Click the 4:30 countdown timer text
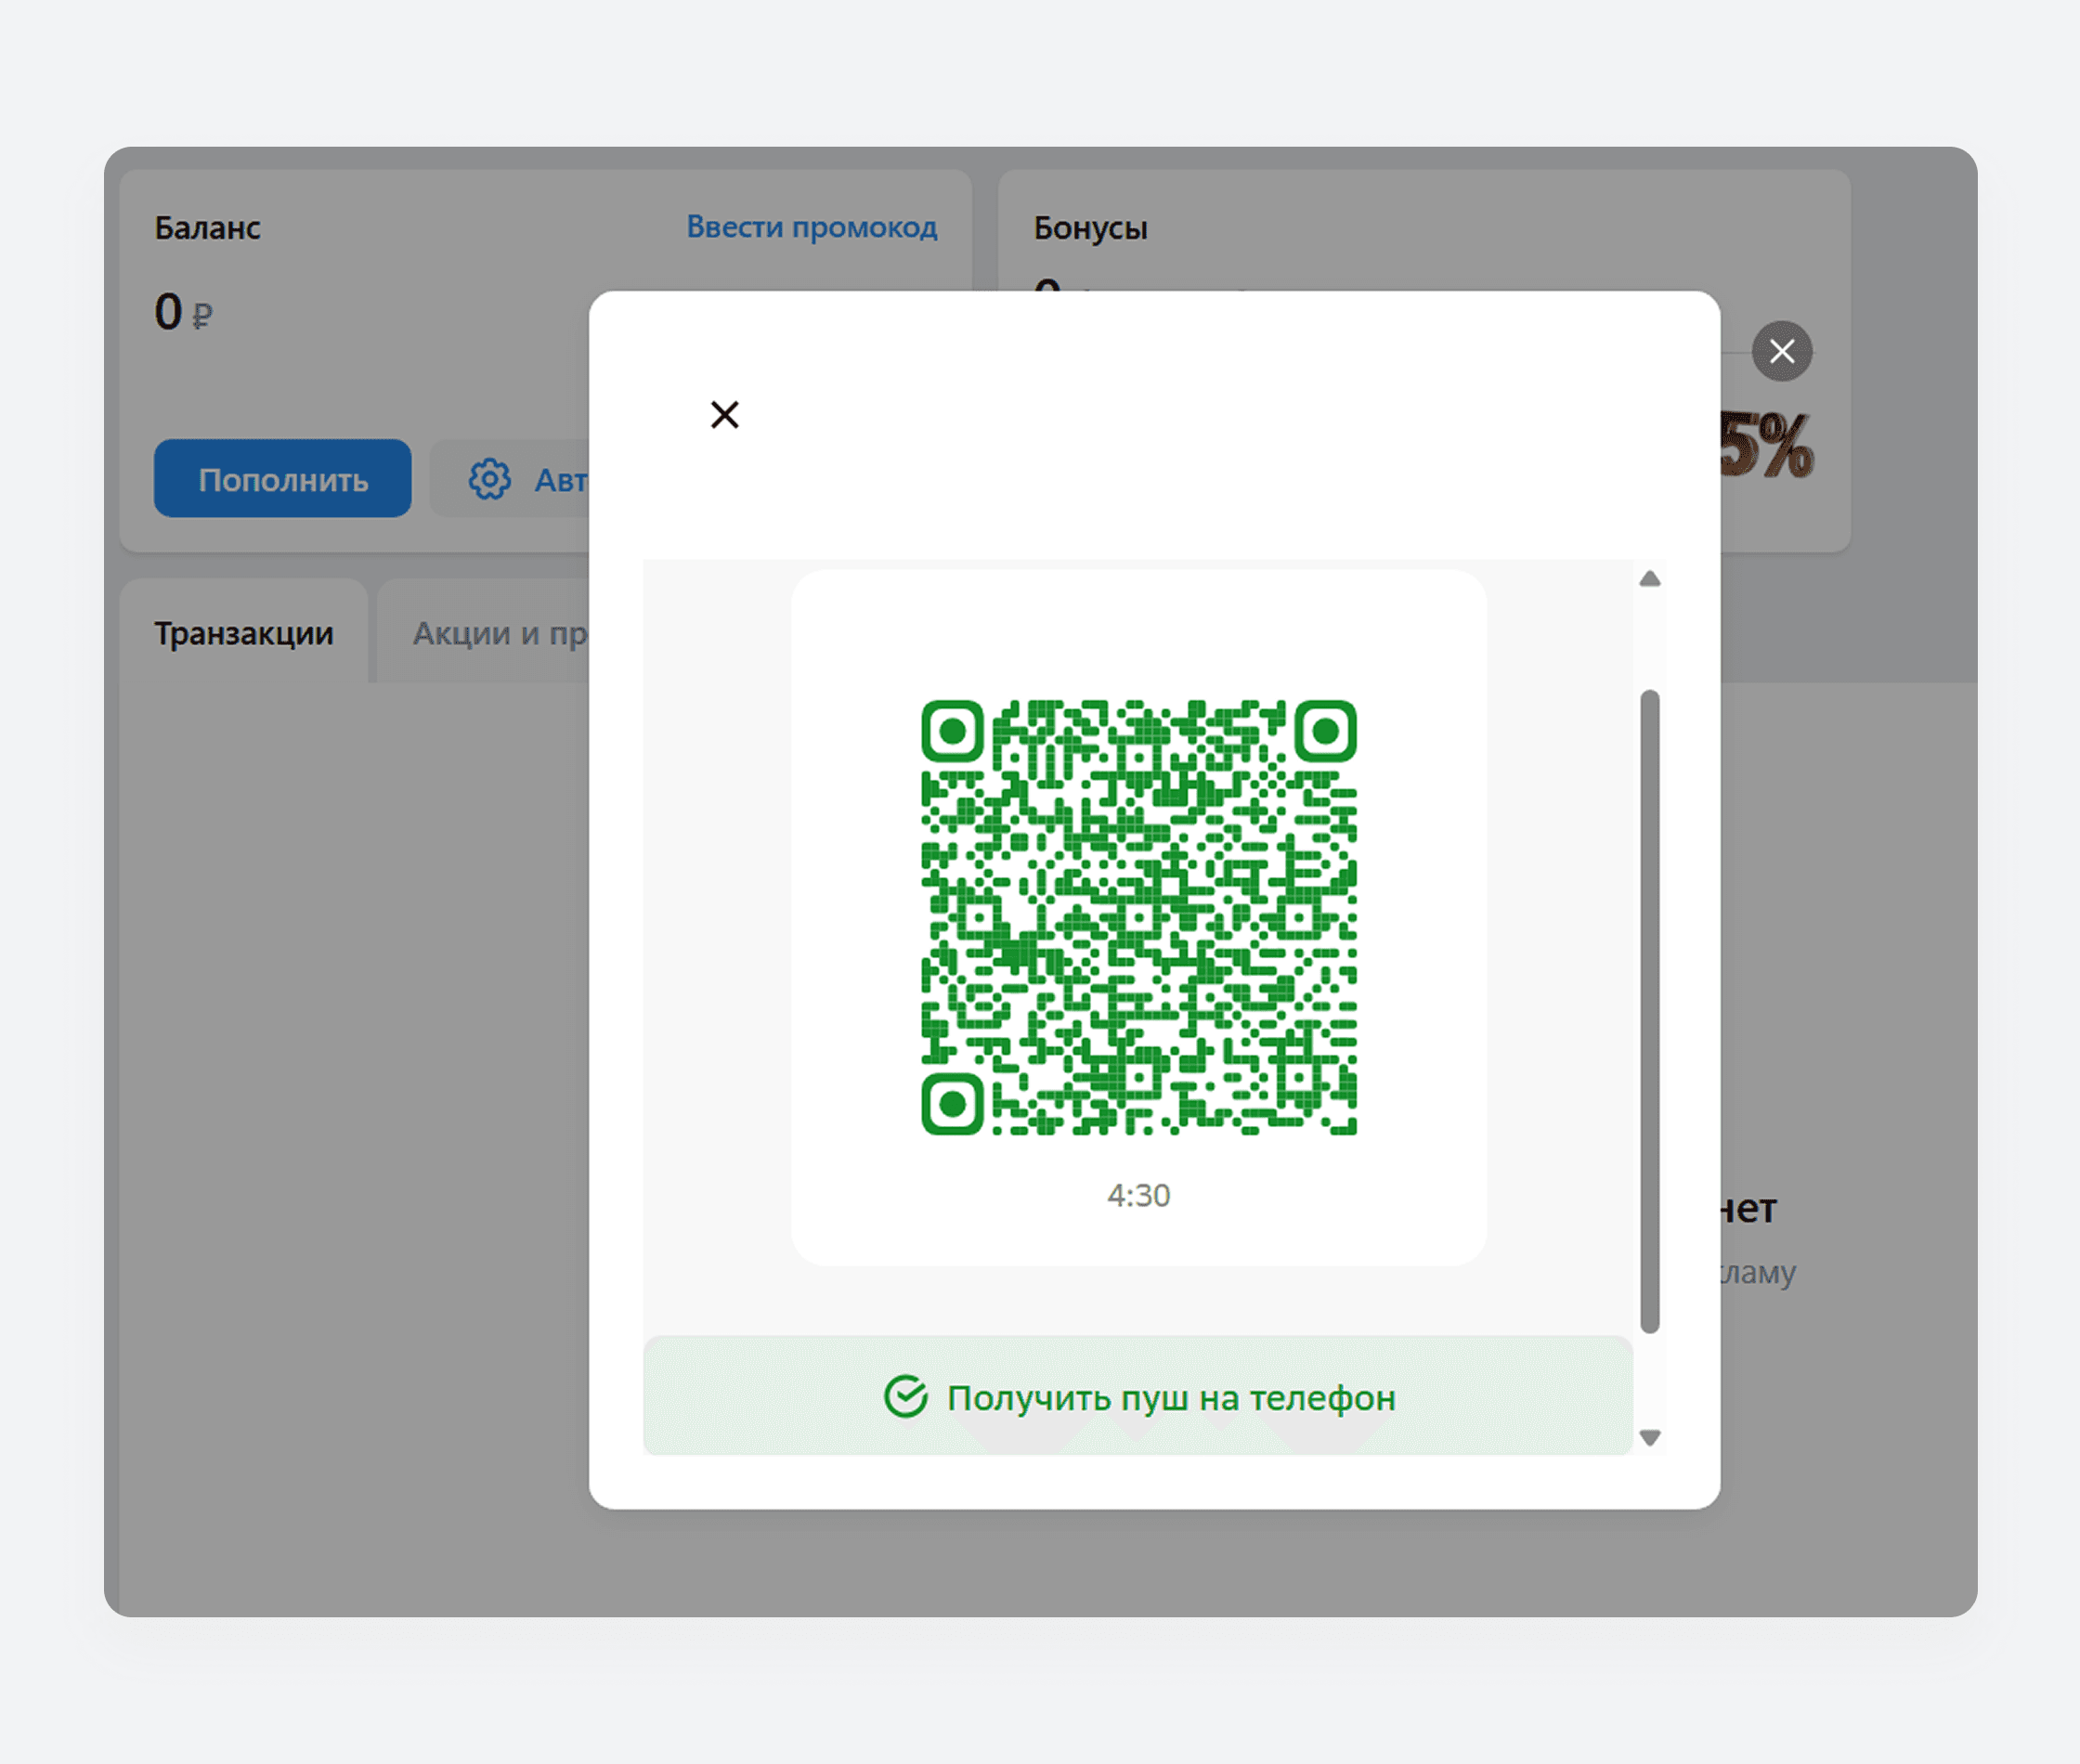 [x=1139, y=1195]
